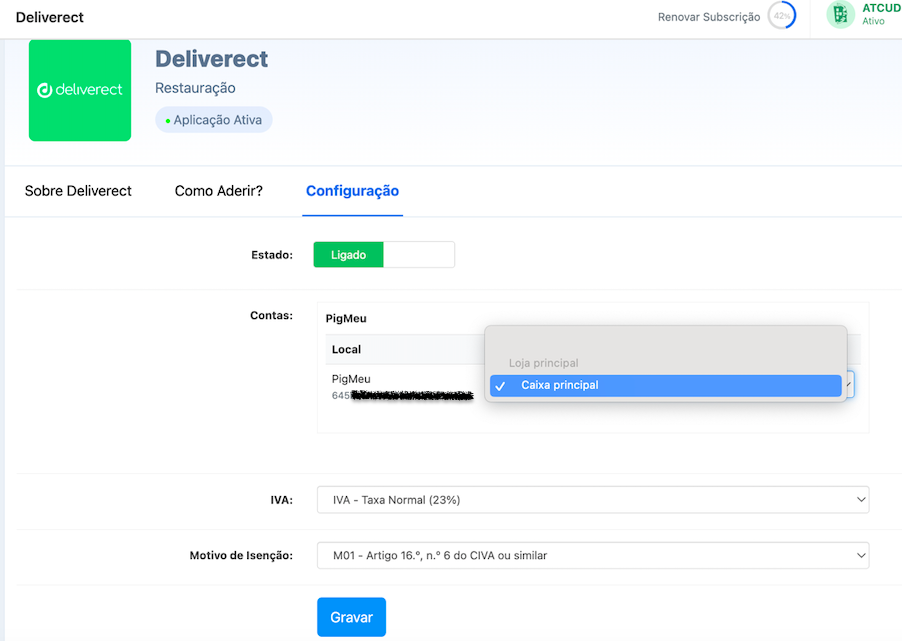902x641 pixels.
Task: Click the Renovar Subscrição link
Action: (x=708, y=17)
